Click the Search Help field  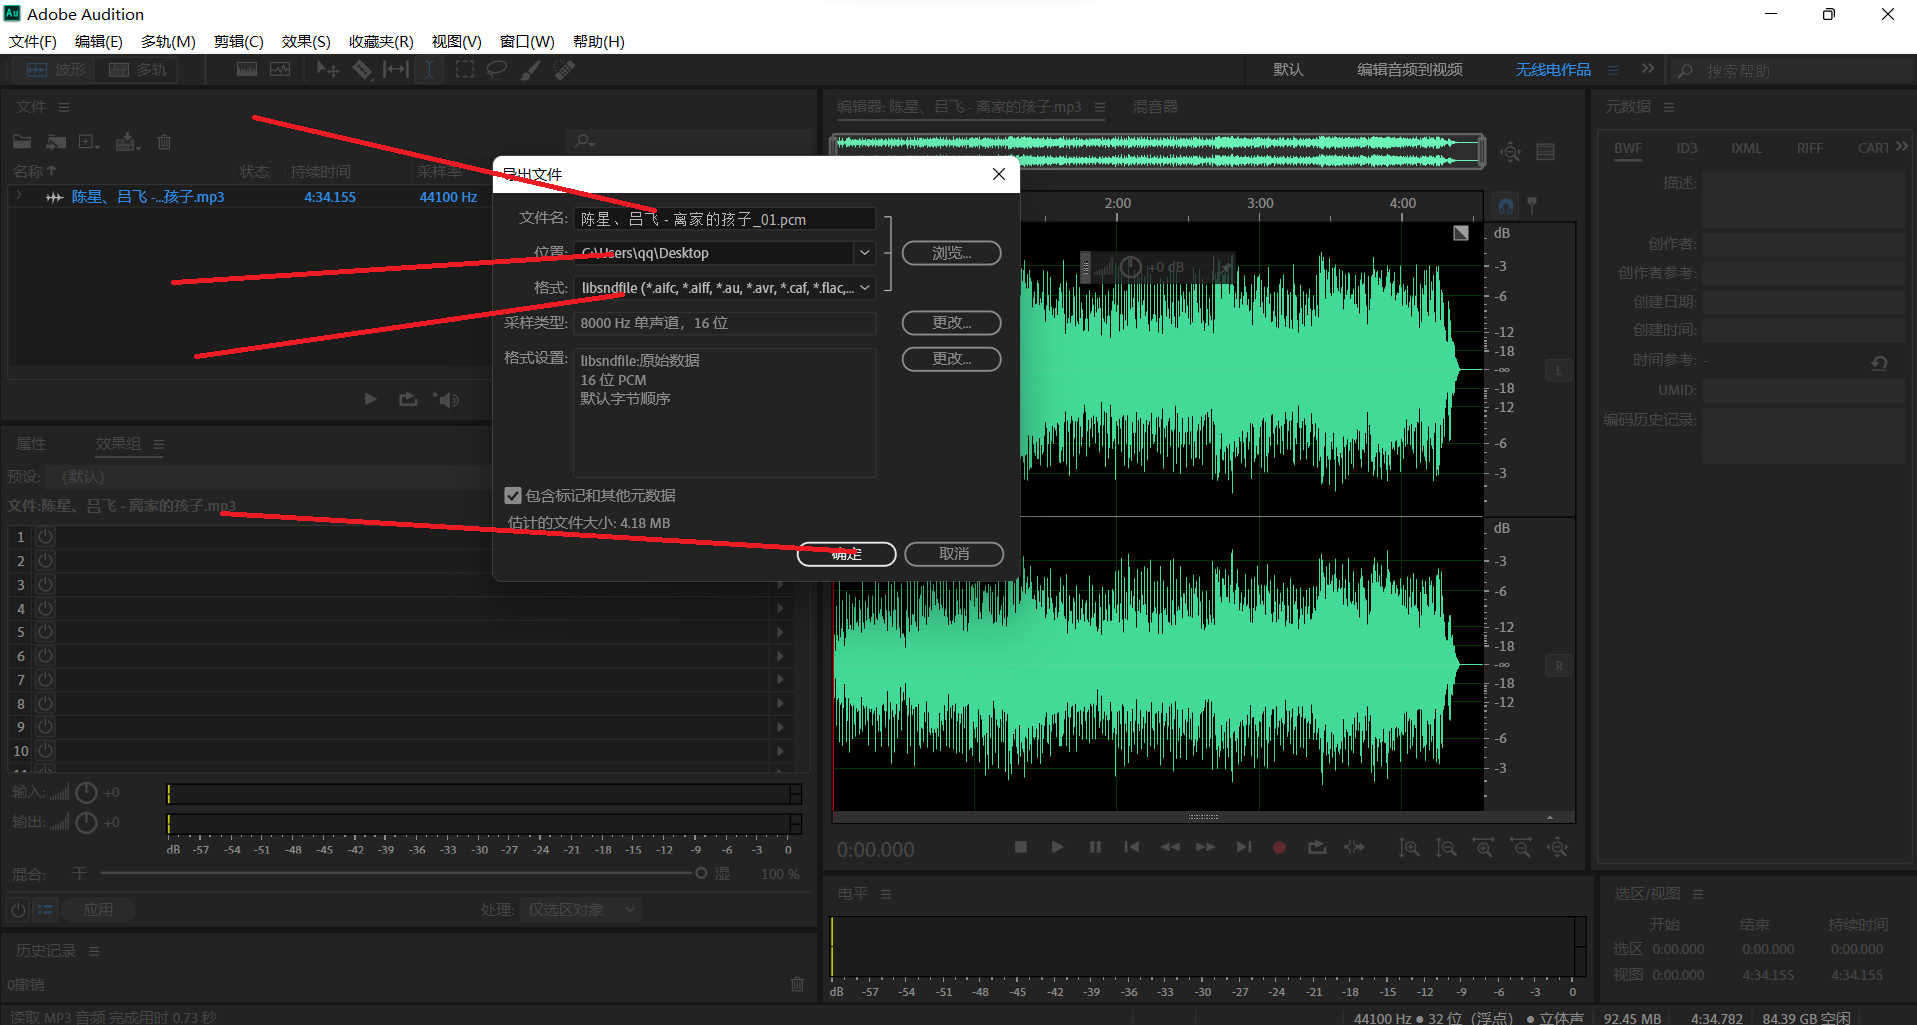1790,71
